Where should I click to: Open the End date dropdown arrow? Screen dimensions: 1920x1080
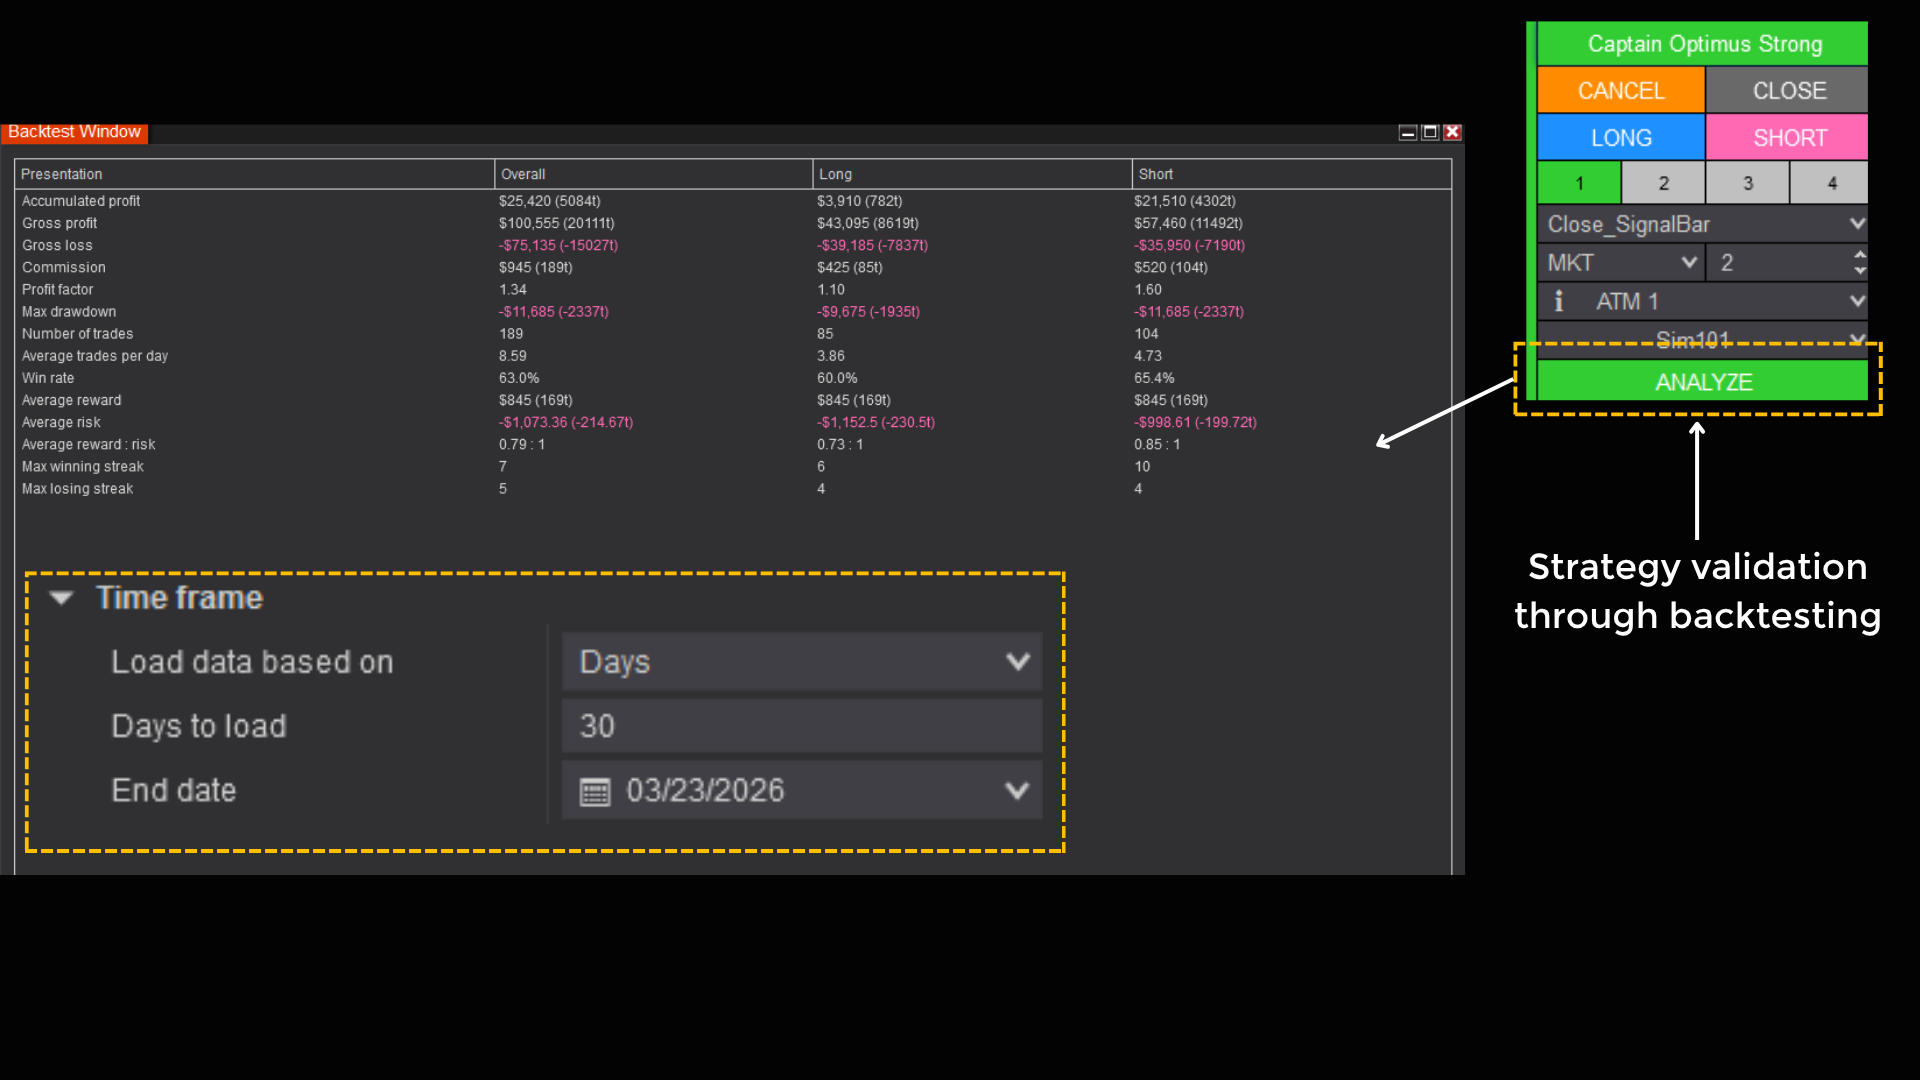(1017, 791)
